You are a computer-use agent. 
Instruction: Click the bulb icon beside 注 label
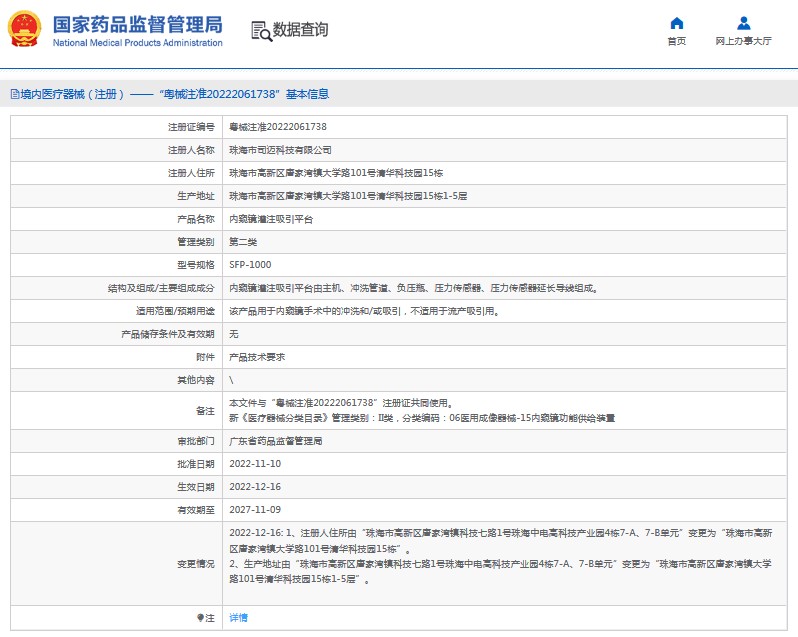201,618
